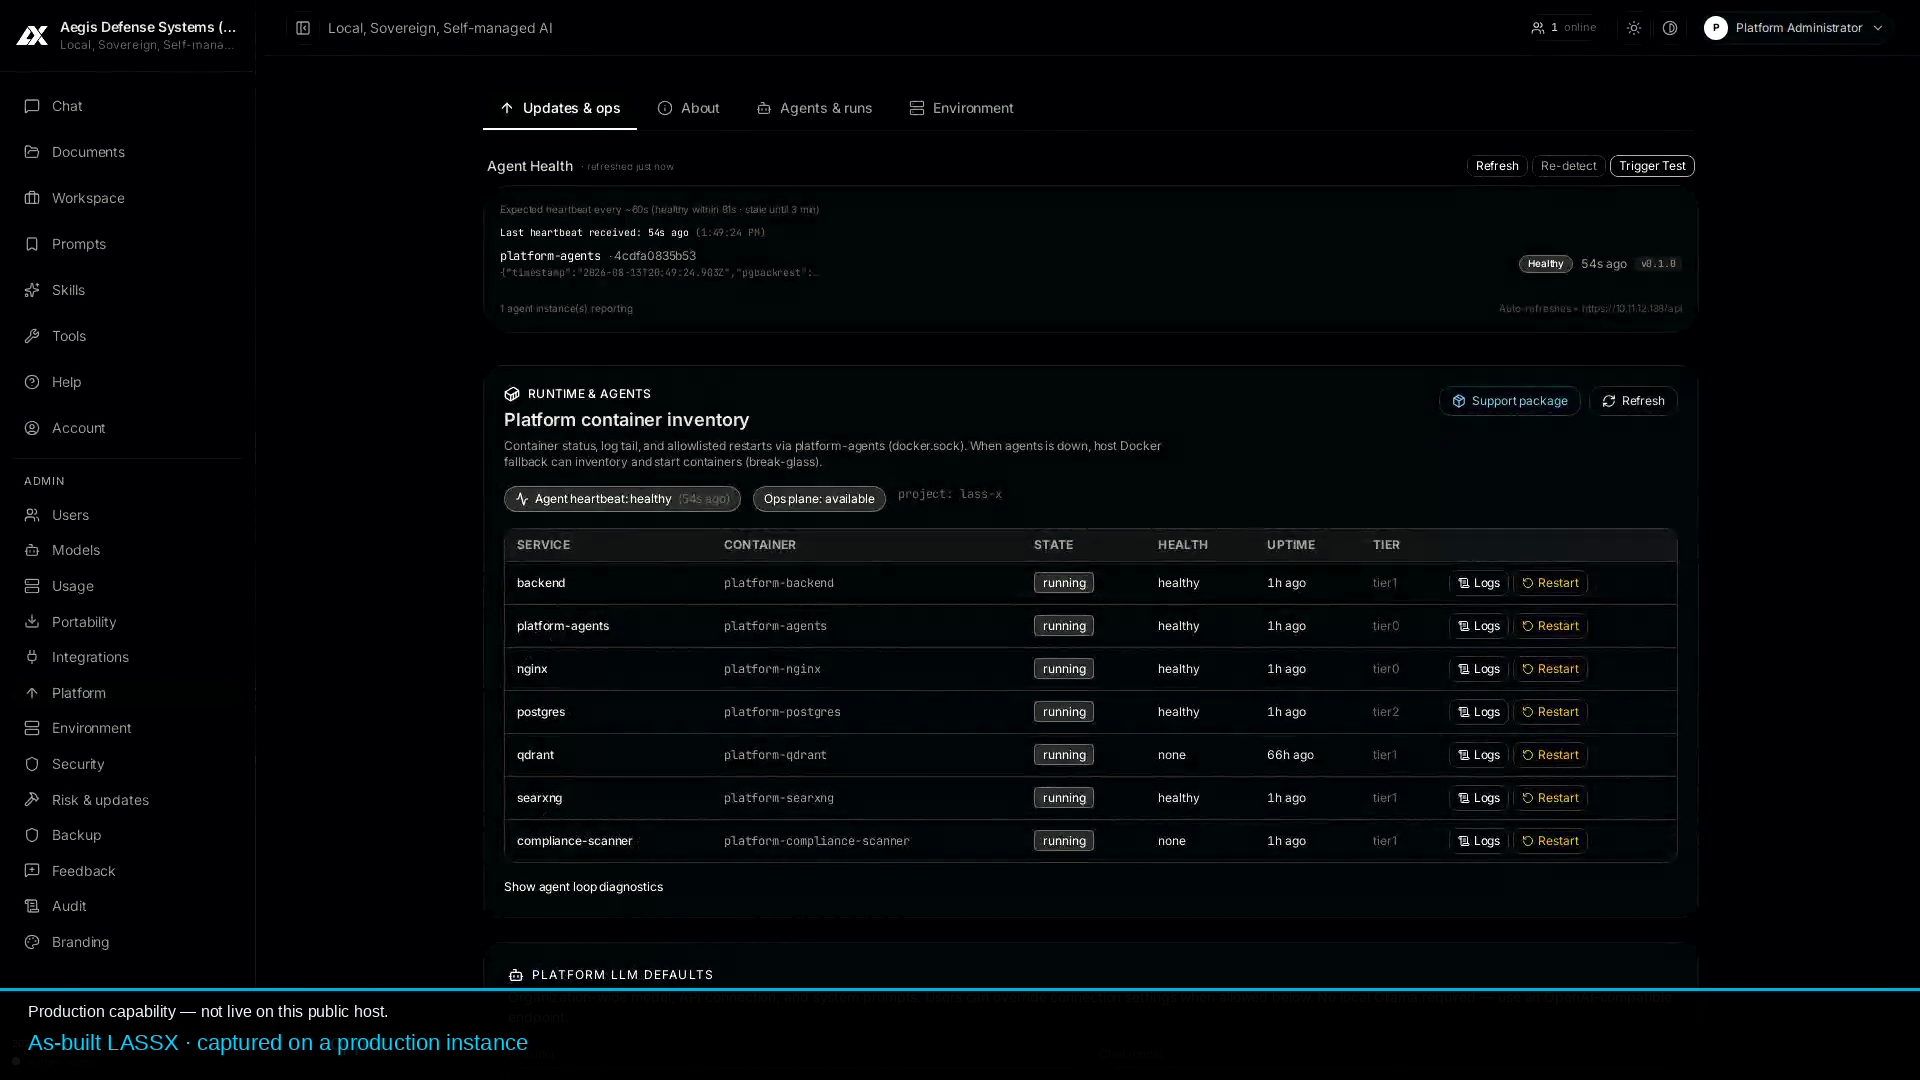The image size is (1920, 1080).
Task: Click Agent heartbeat healthy badge
Action: pyautogui.click(x=622, y=499)
